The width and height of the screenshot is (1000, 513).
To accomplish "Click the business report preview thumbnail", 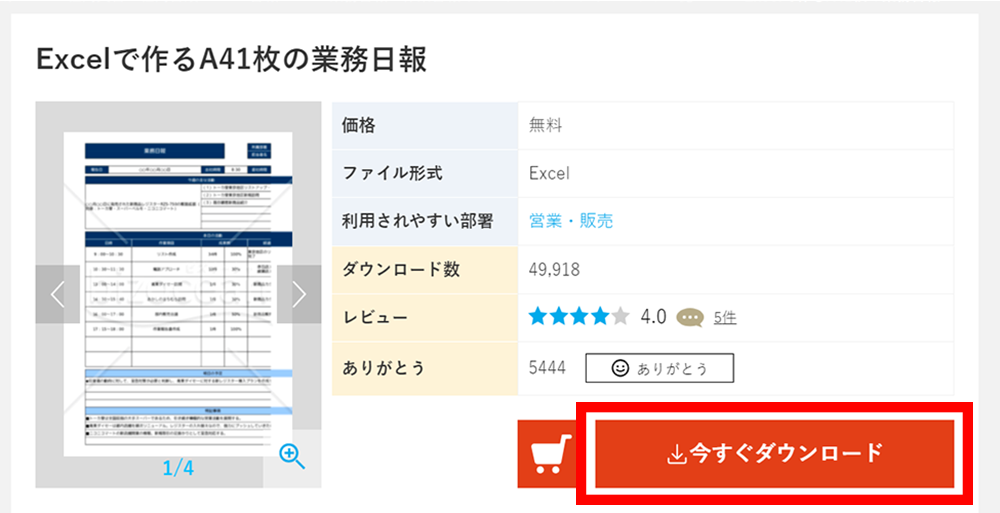I will 178,294.
